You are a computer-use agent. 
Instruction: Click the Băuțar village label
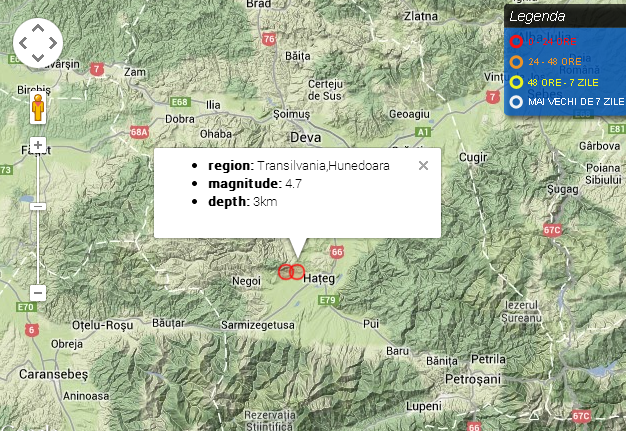[168, 323]
